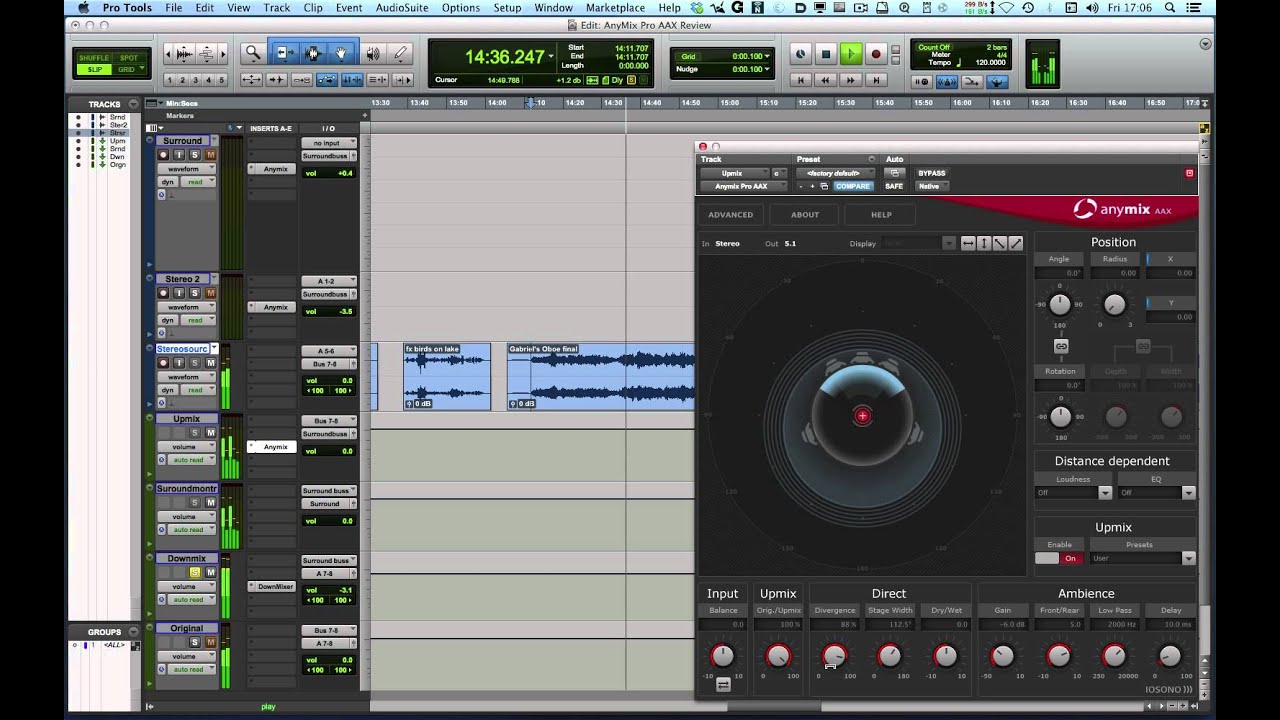Recall Zoom preset 1

tap(169, 80)
